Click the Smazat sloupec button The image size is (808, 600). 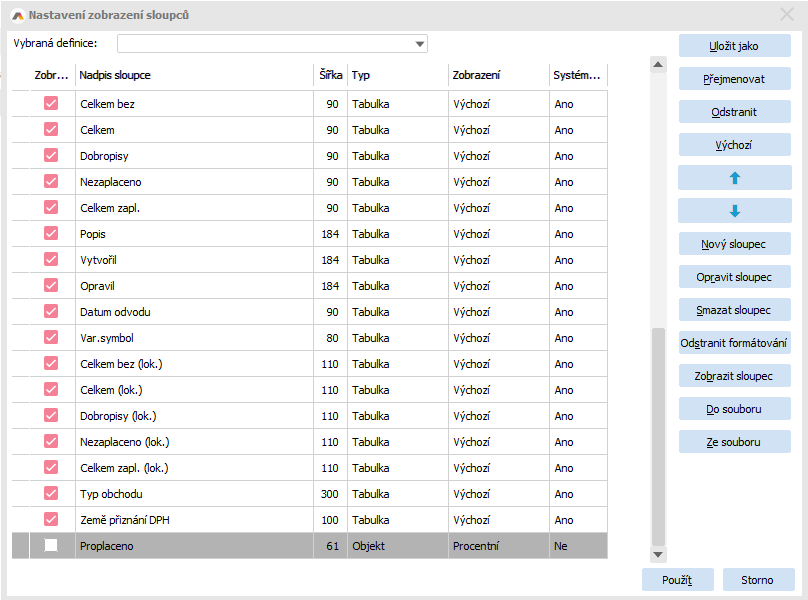(734, 310)
